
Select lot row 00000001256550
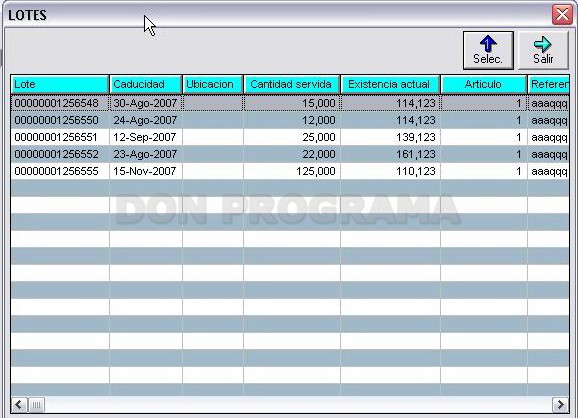pos(290,120)
